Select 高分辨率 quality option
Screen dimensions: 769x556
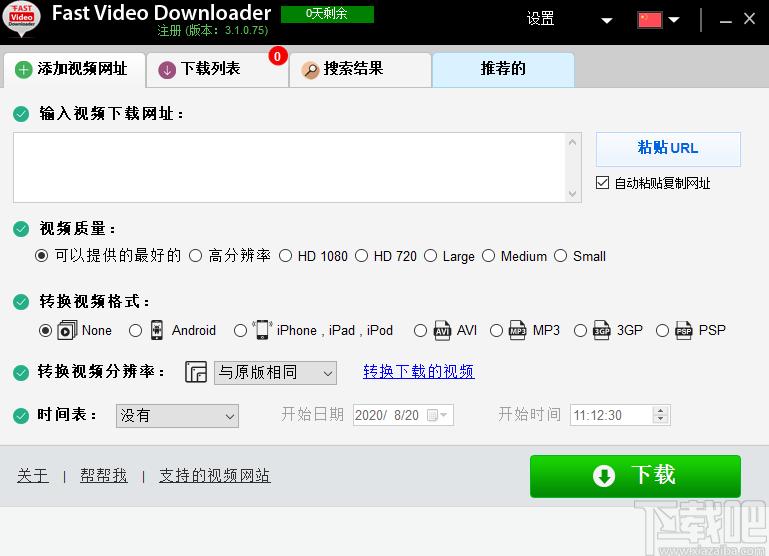(195, 256)
